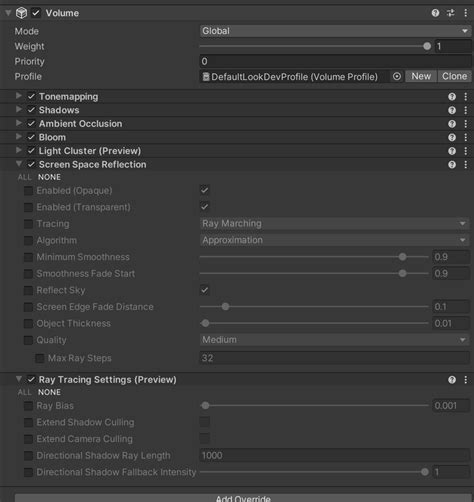Viewport: 474px width, 502px height.
Task: Expand the Ambient Occlusion section
Action: tap(19, 123)
